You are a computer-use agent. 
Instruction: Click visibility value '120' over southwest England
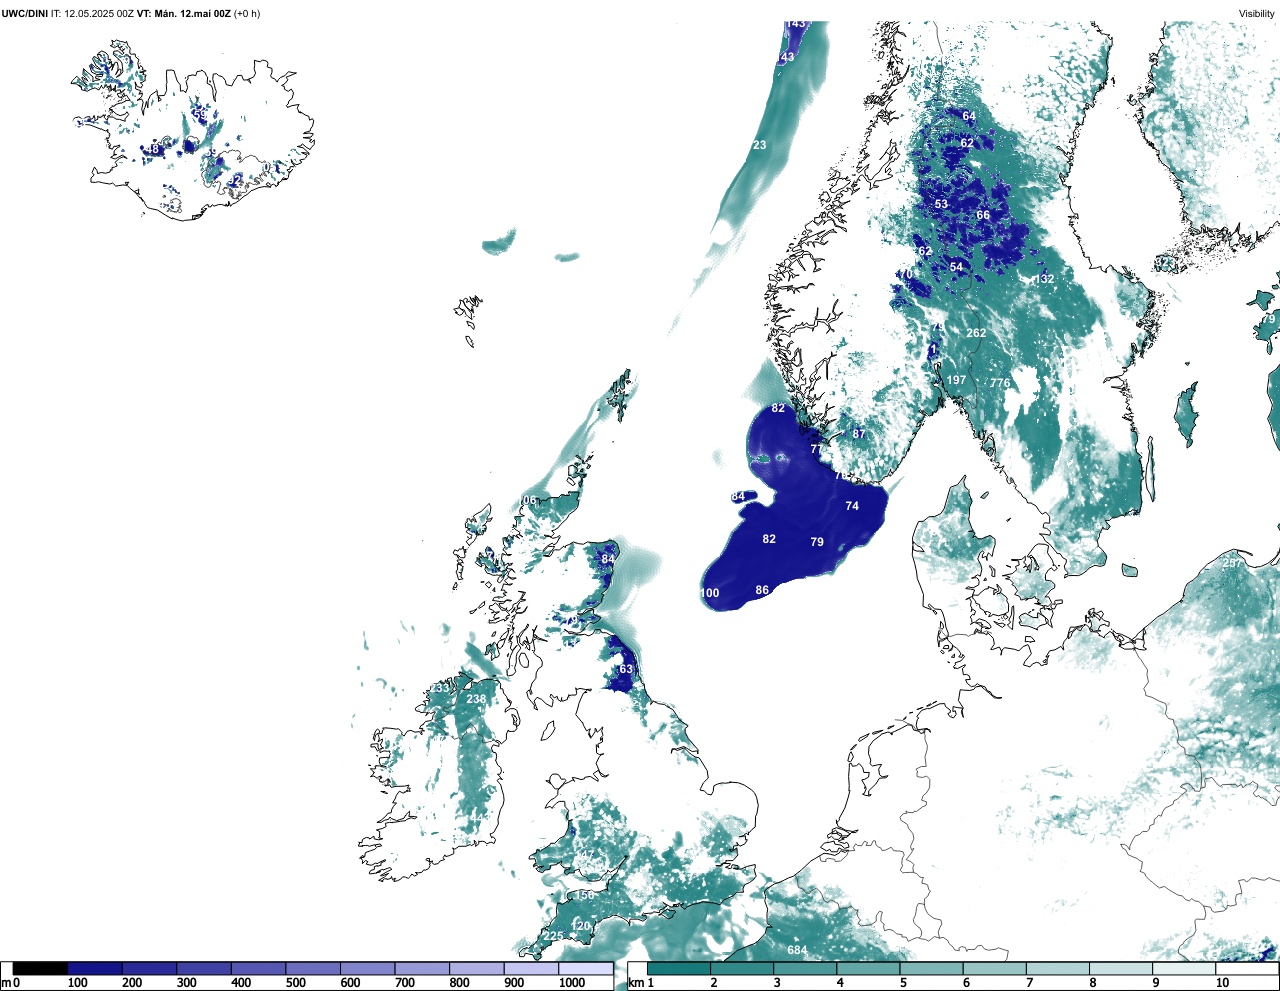tap(581, 926)
